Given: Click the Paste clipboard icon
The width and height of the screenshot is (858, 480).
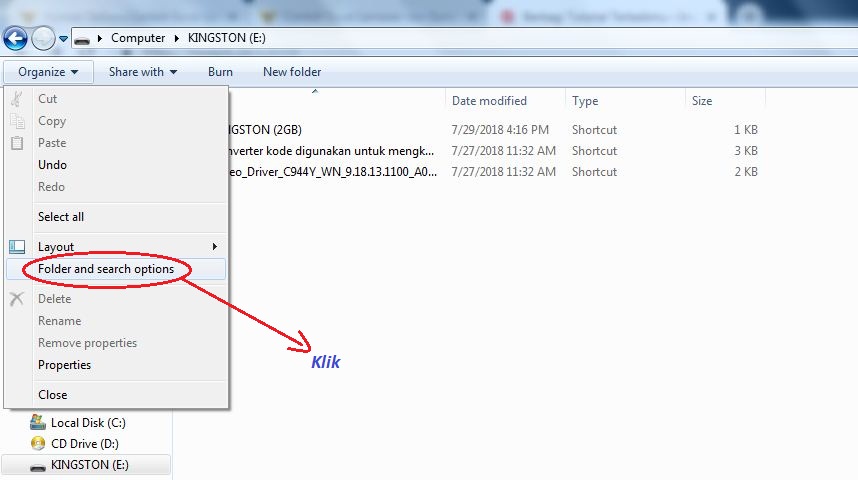Looking at the screenshot, I should point(17,143).
